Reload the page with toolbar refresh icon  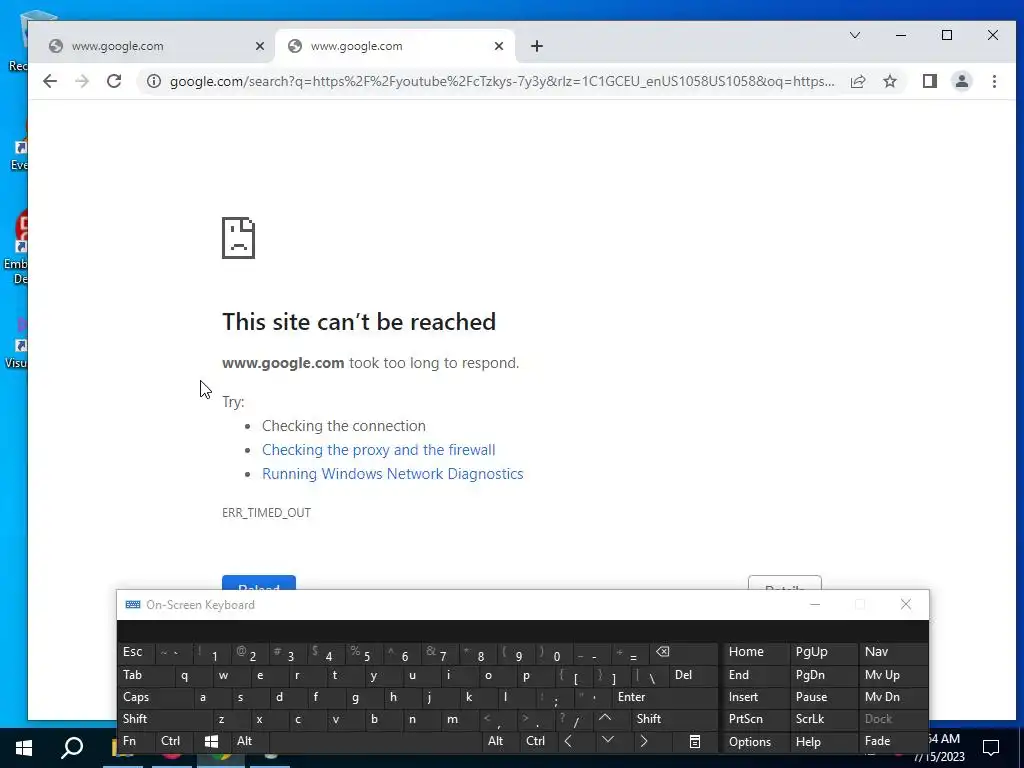tap(114, 81)
